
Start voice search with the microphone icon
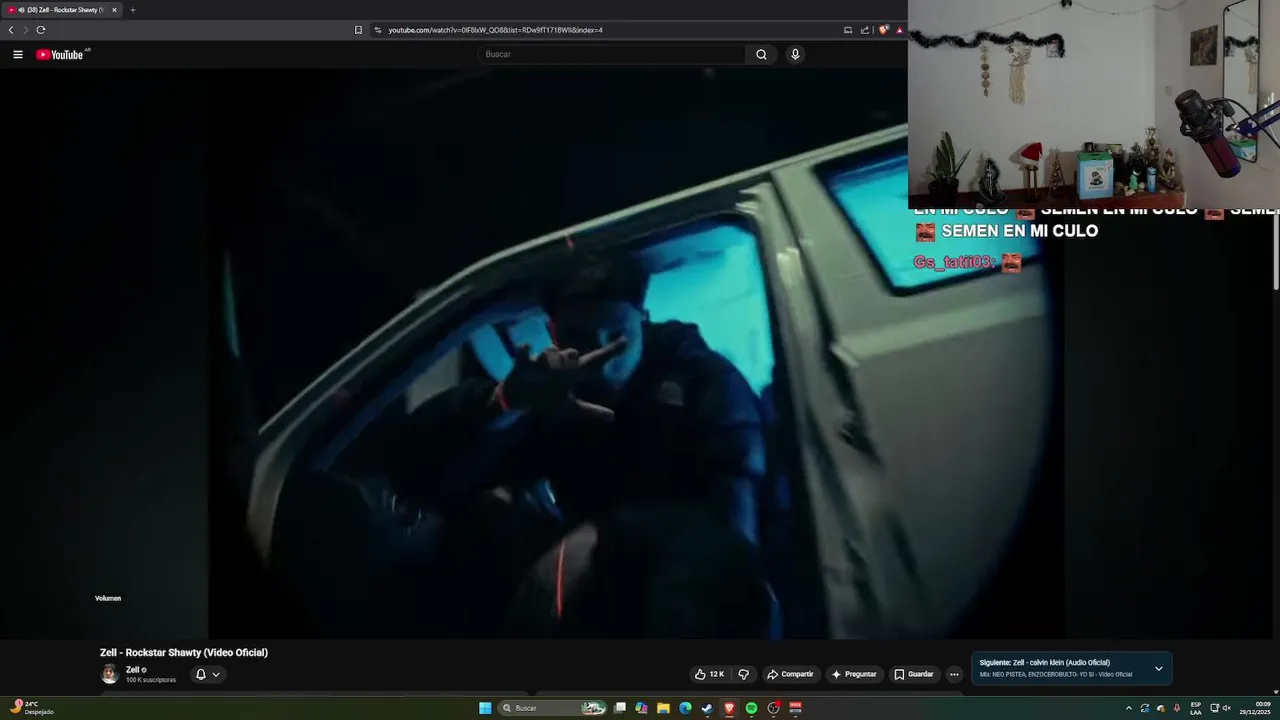[x=795, y=54]
